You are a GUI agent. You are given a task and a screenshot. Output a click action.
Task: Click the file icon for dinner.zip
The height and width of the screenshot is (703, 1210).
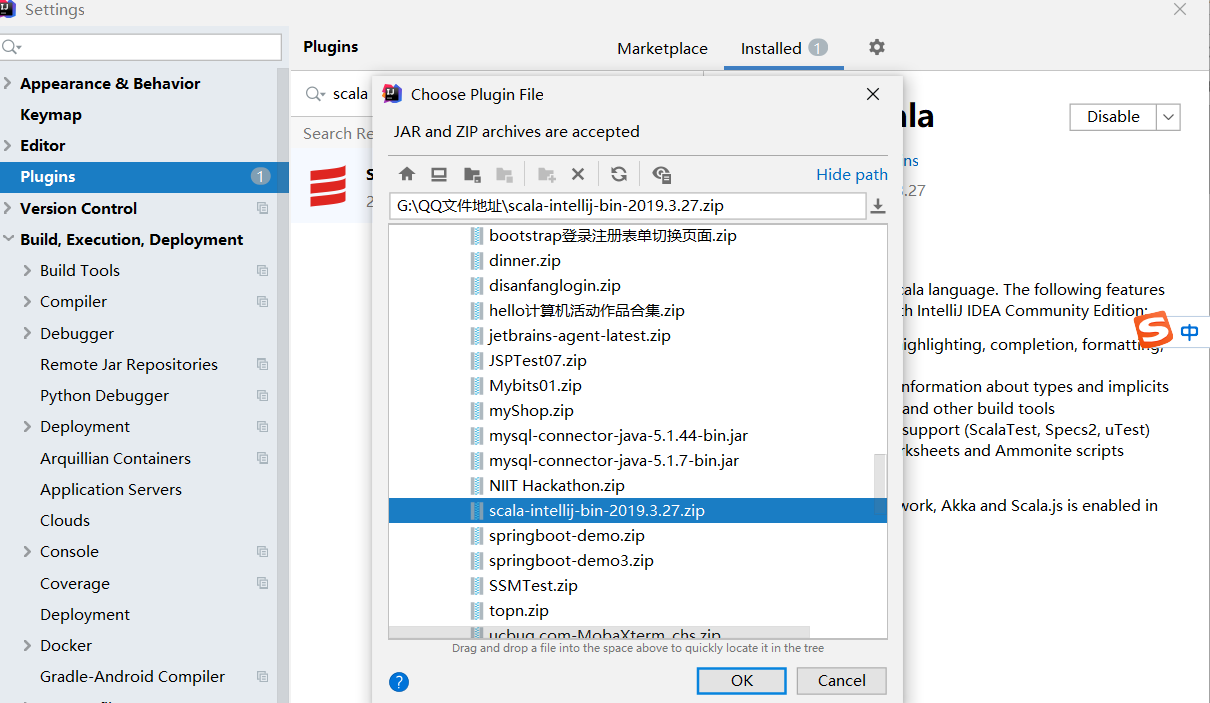pos(476,260)
